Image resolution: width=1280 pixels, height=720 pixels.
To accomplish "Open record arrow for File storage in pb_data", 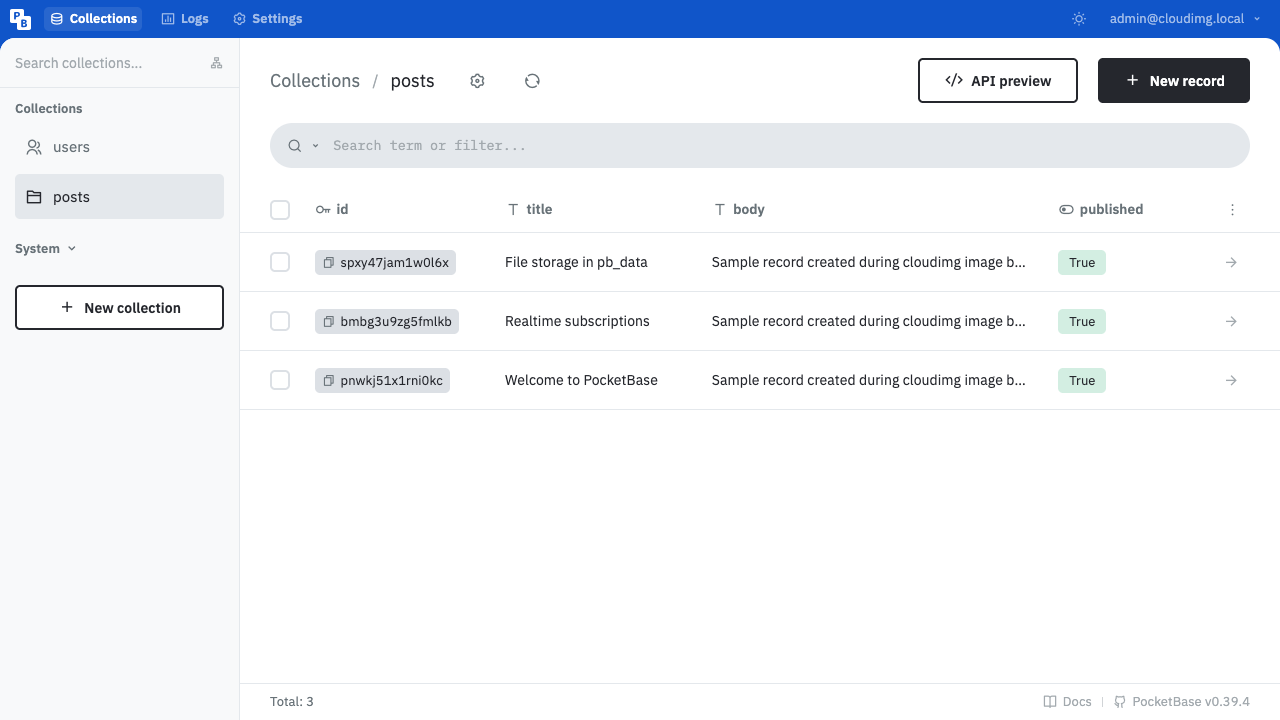I will click(x=1231, y=262).
